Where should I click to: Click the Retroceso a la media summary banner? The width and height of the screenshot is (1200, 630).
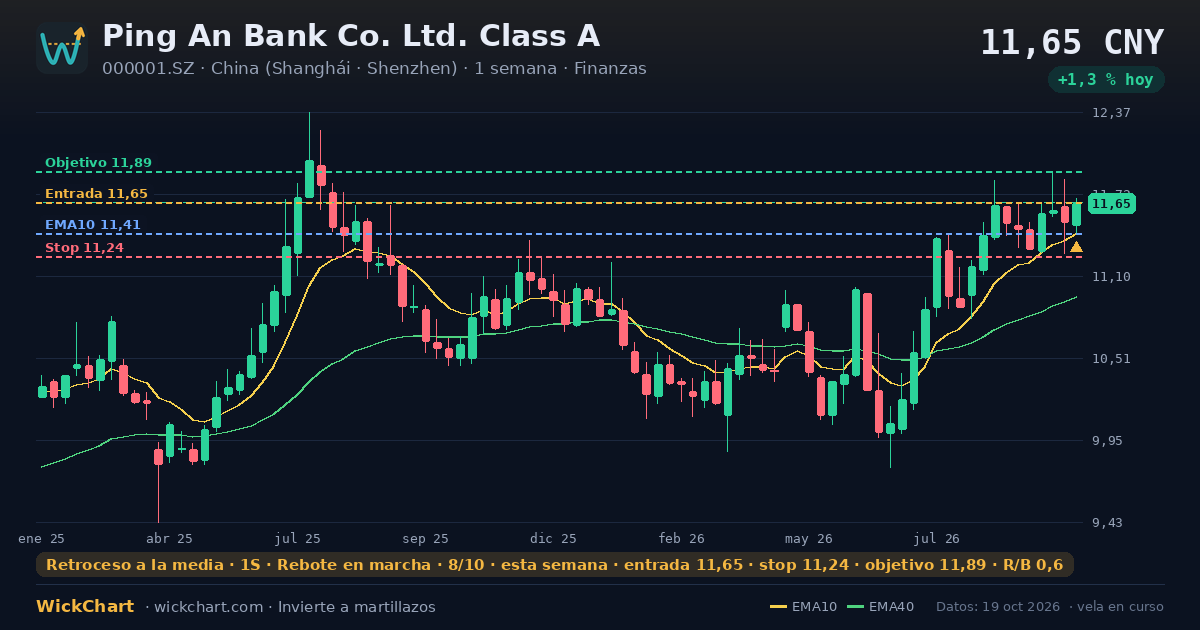pyautogui.click(x=555, y=565)
